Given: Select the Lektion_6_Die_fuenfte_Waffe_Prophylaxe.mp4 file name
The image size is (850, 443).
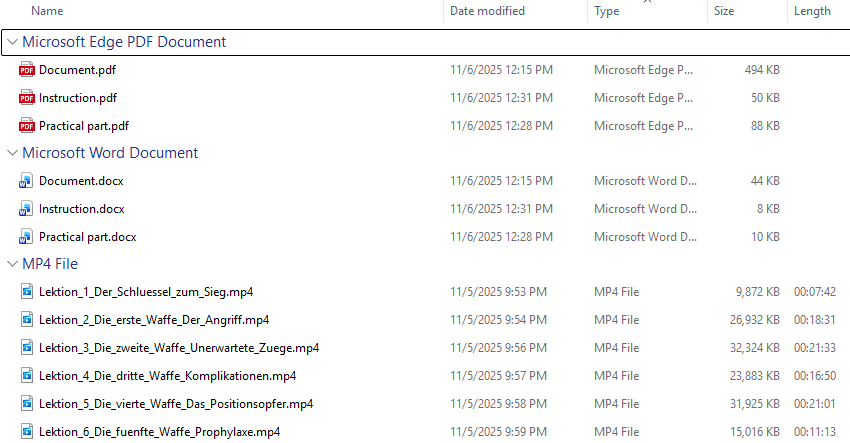Looking at the screenshot, I should point(159,432).
